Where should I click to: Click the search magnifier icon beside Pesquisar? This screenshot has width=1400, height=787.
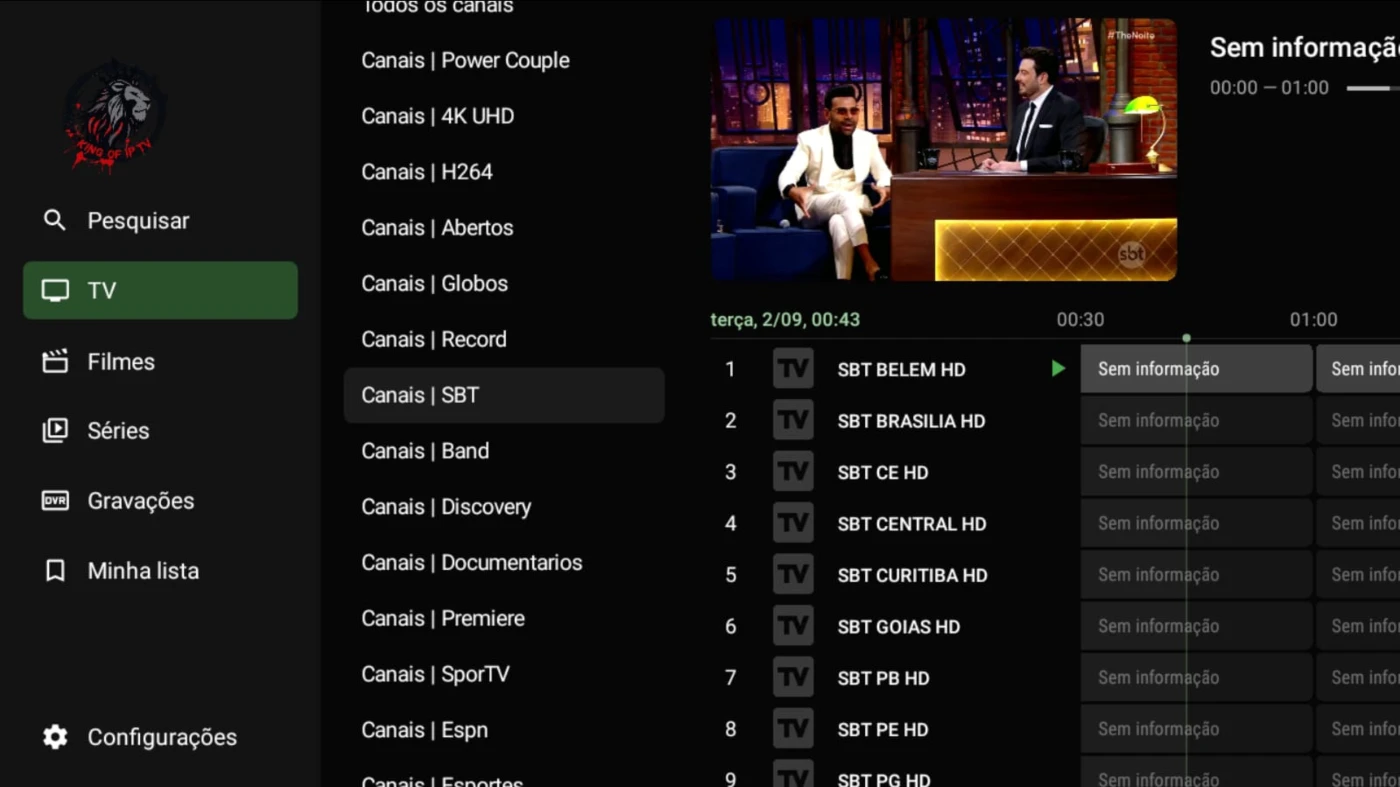[55, 220]
